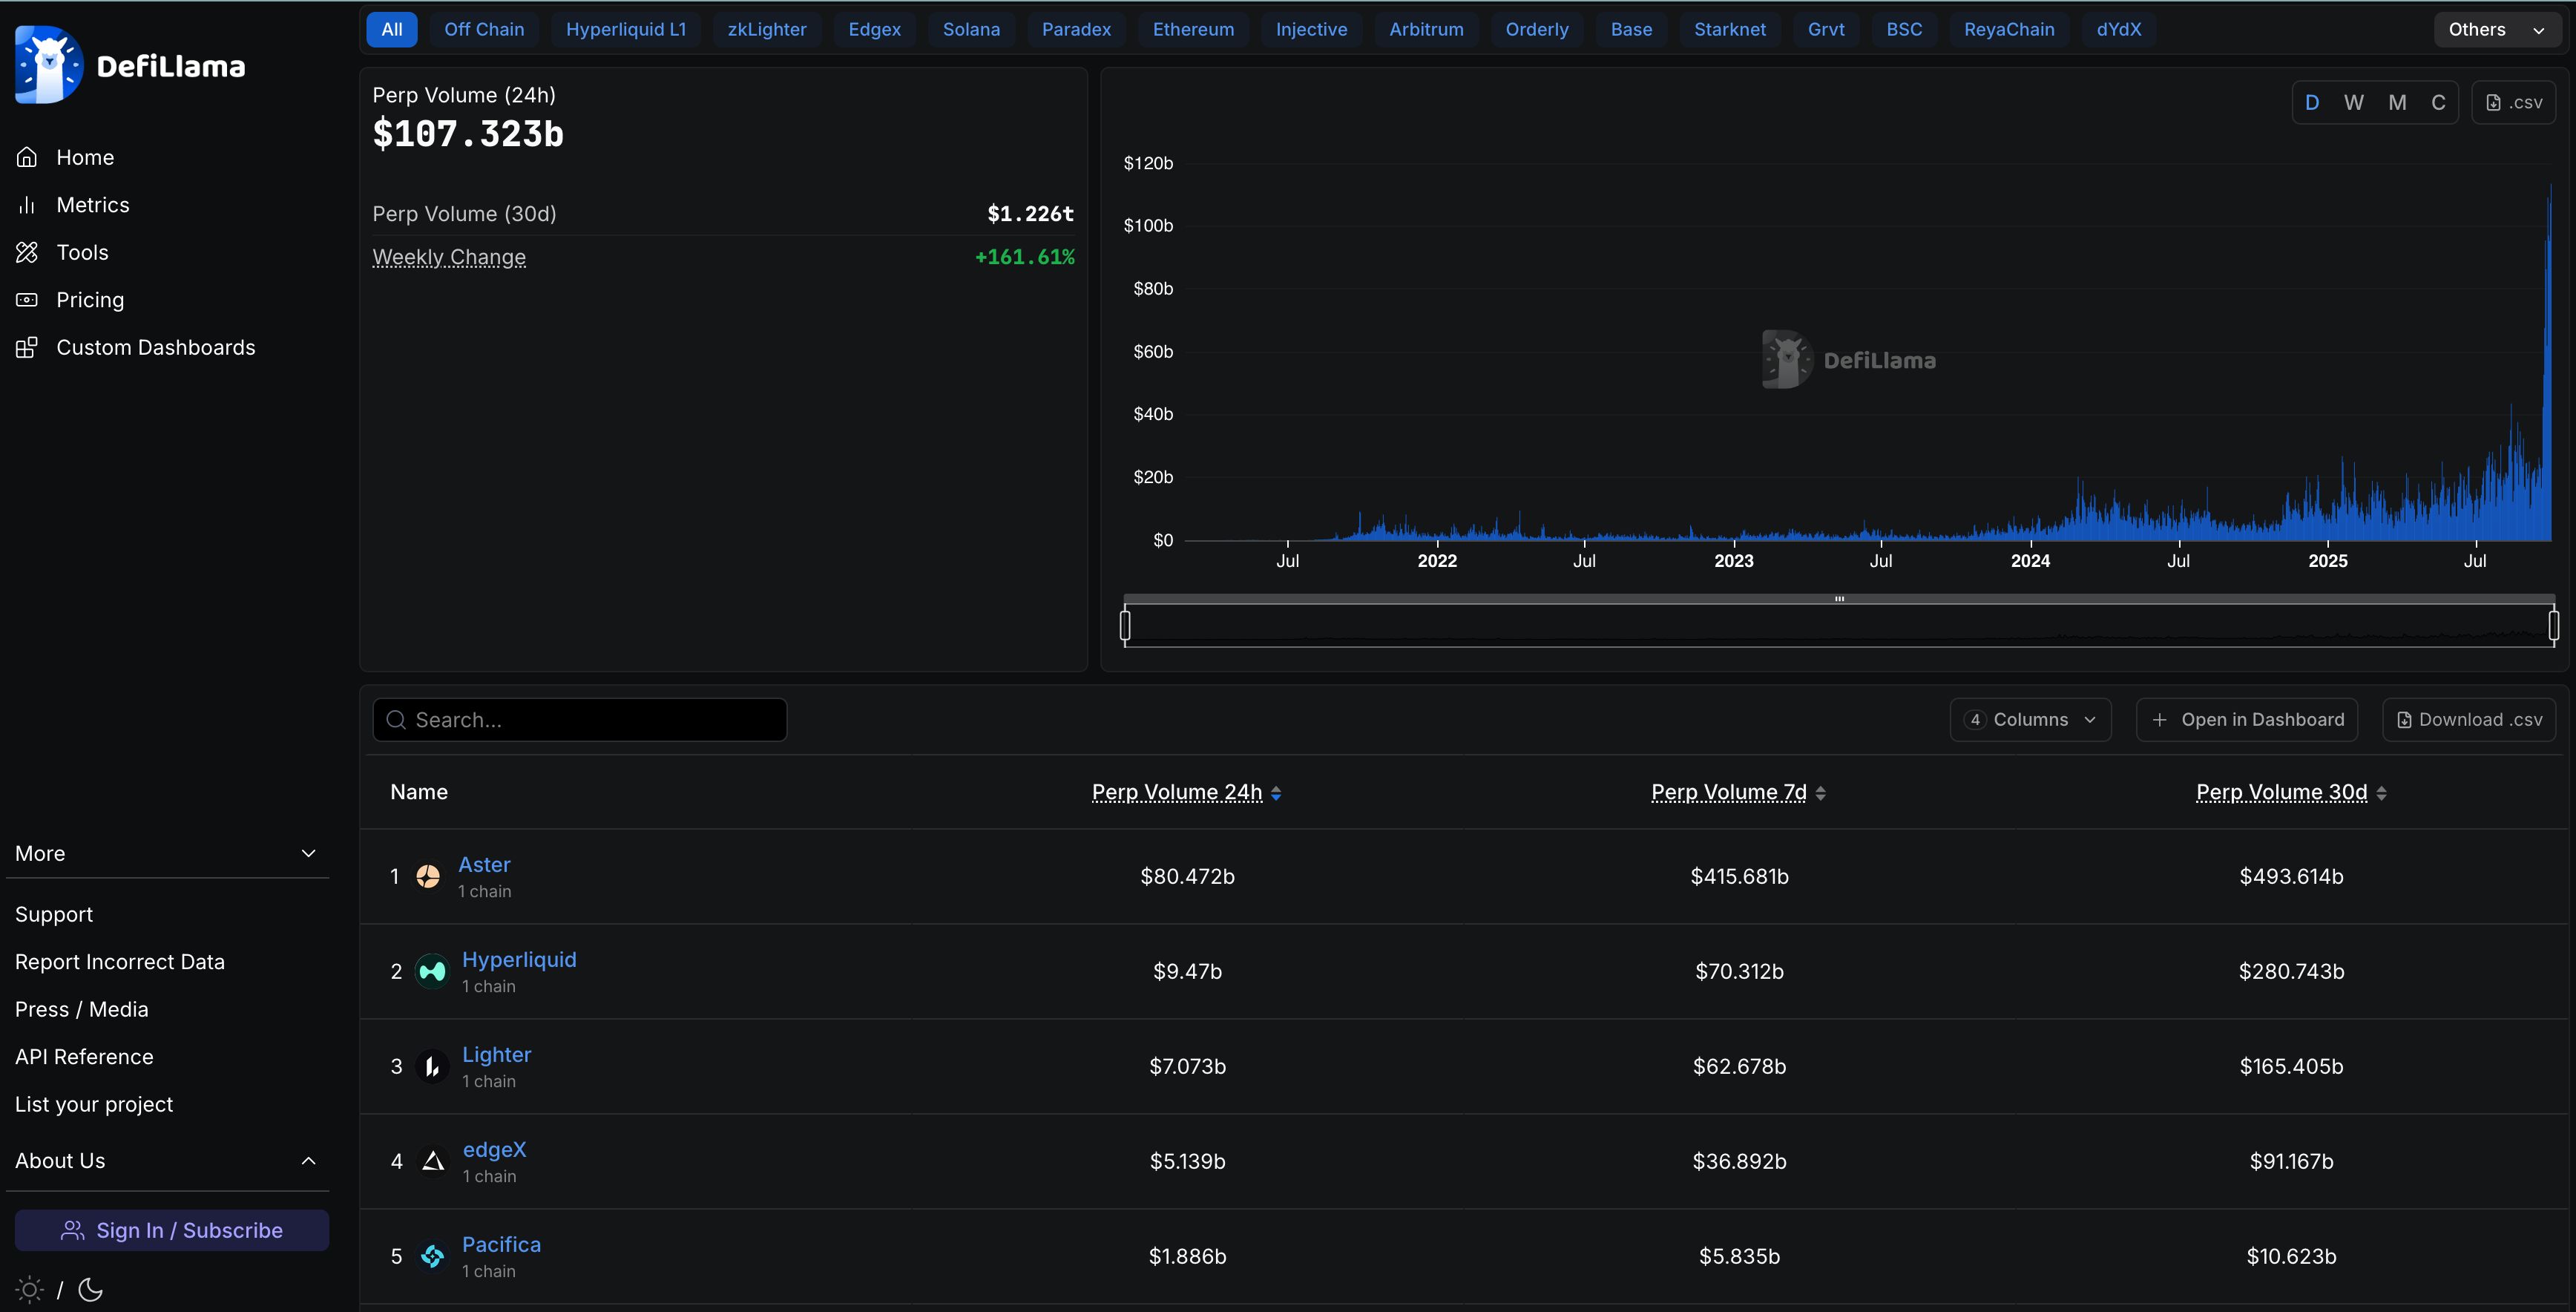Open the Tools section
The width and height of the screenshot is (2576, 1312).
point(82,252)
